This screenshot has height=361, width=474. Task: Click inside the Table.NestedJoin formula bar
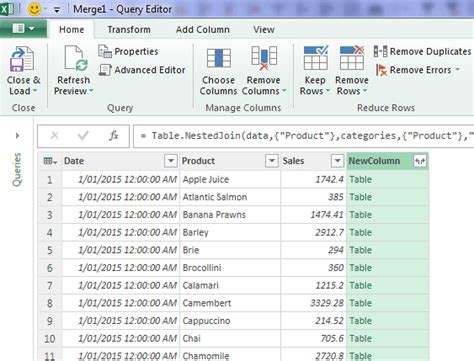tap(303, 136)
